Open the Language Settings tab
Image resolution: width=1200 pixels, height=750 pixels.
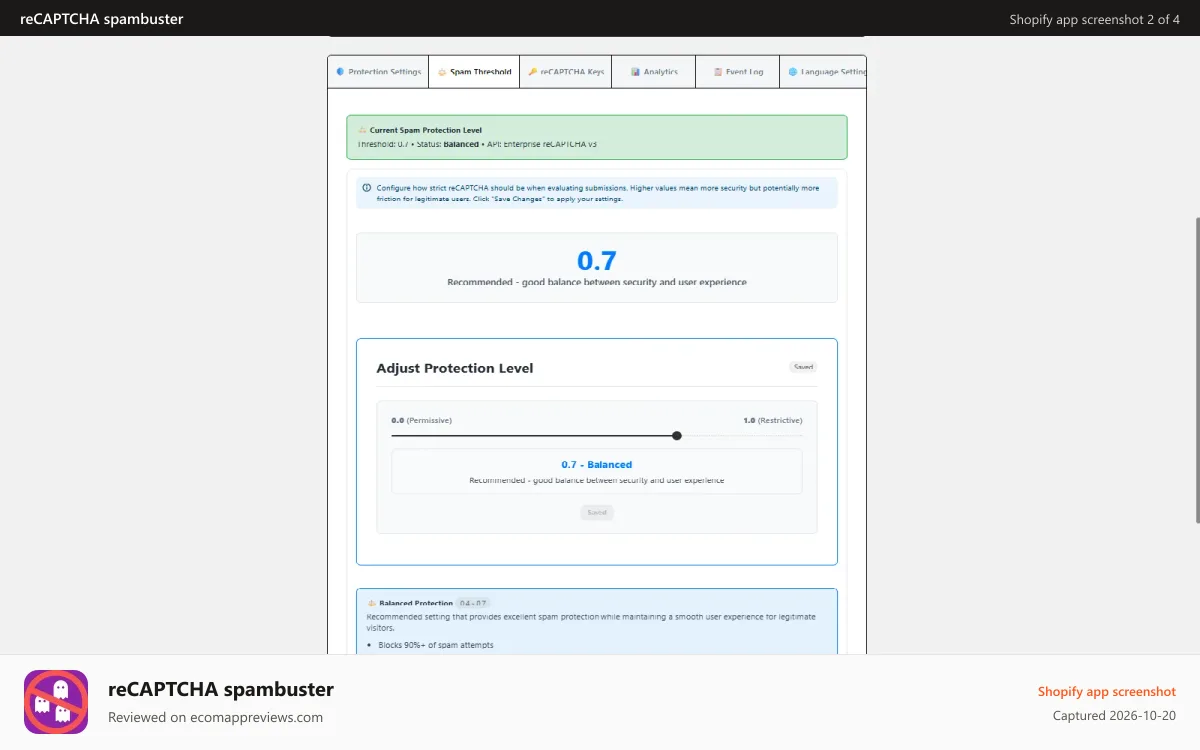coord(823,72)
